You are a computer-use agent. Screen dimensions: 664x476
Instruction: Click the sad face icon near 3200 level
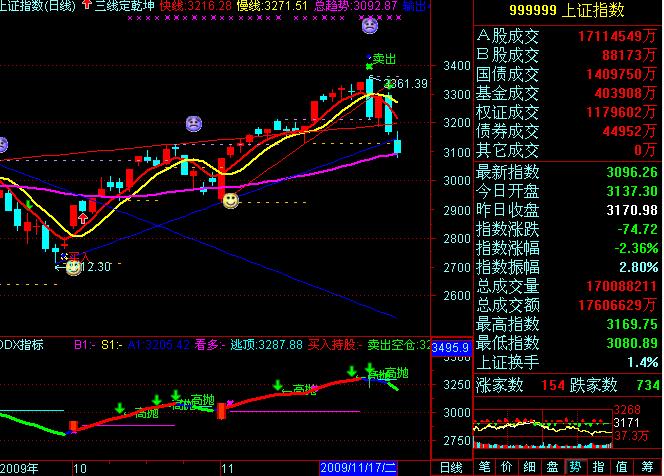click(x=194, y=124)
